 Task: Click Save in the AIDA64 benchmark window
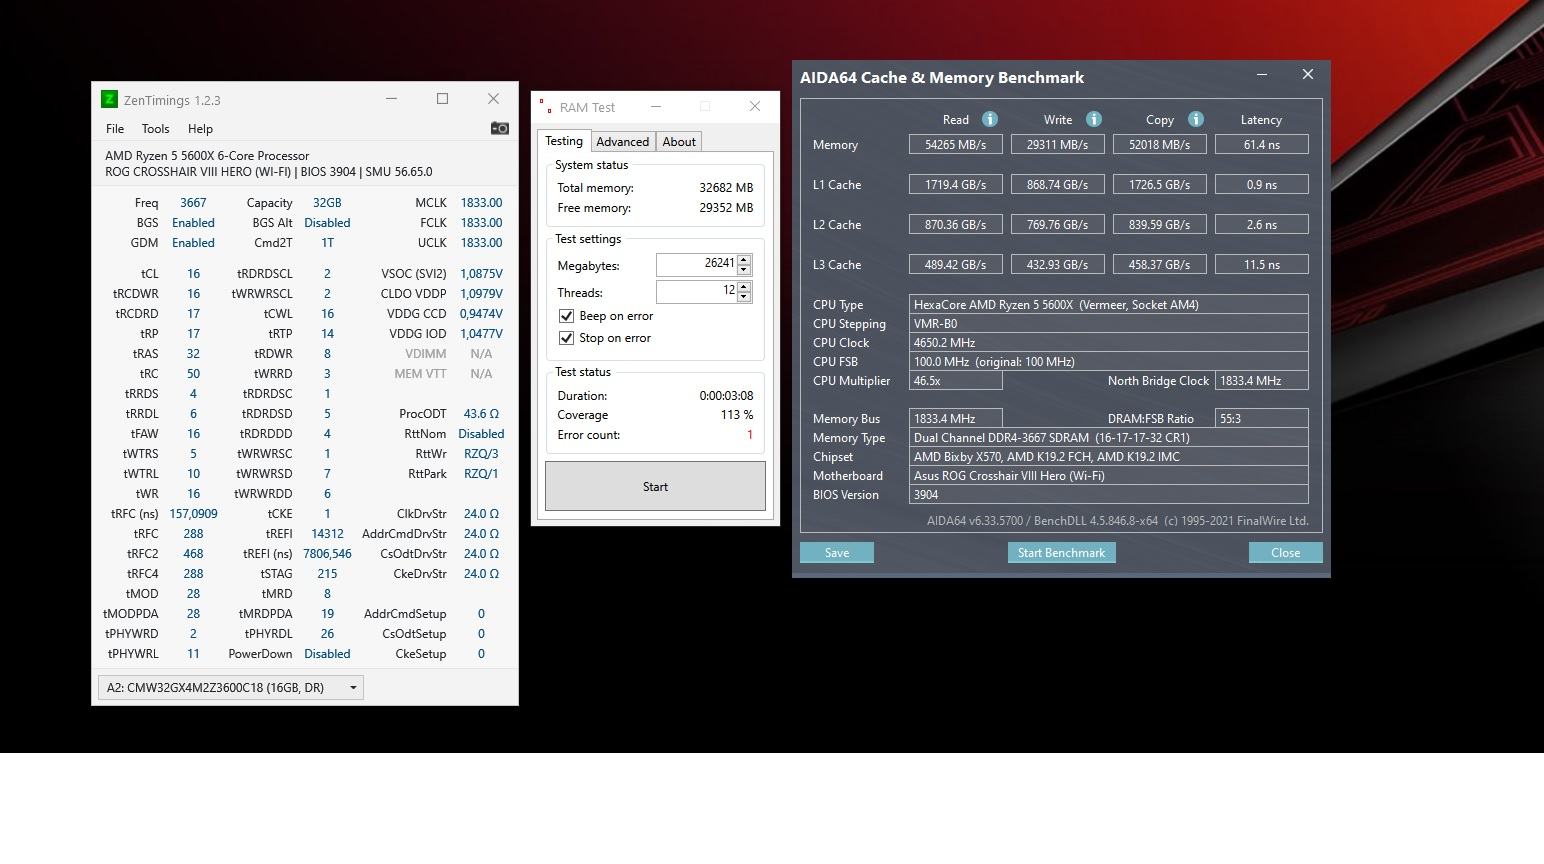click(x=837, y=553)
